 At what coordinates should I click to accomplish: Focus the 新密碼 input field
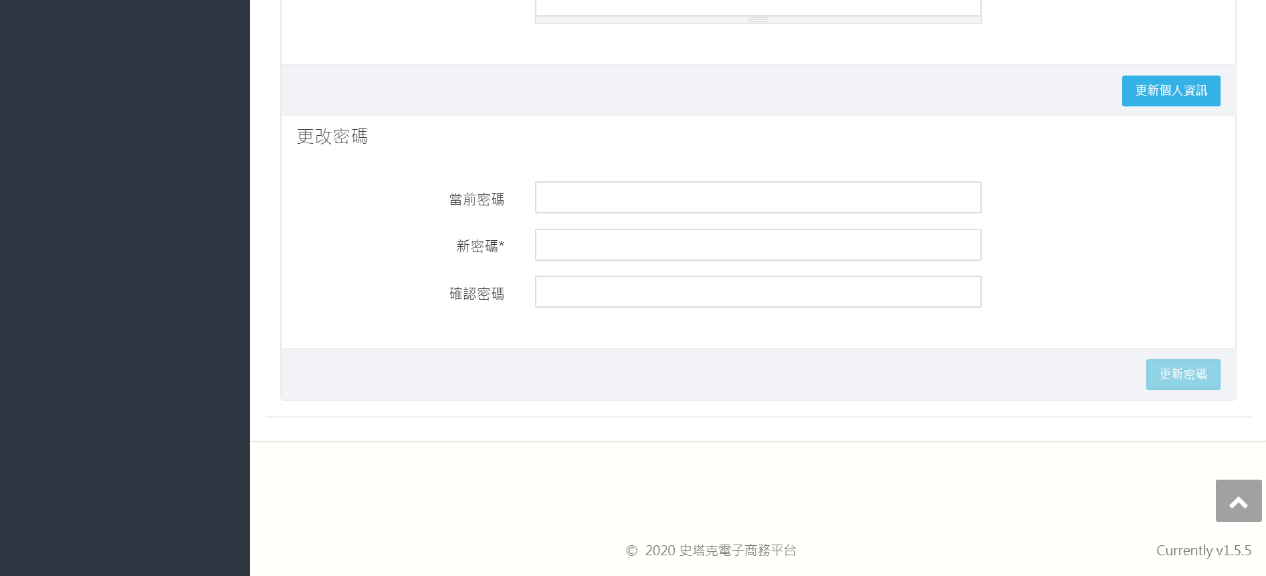tap(758, 245)
